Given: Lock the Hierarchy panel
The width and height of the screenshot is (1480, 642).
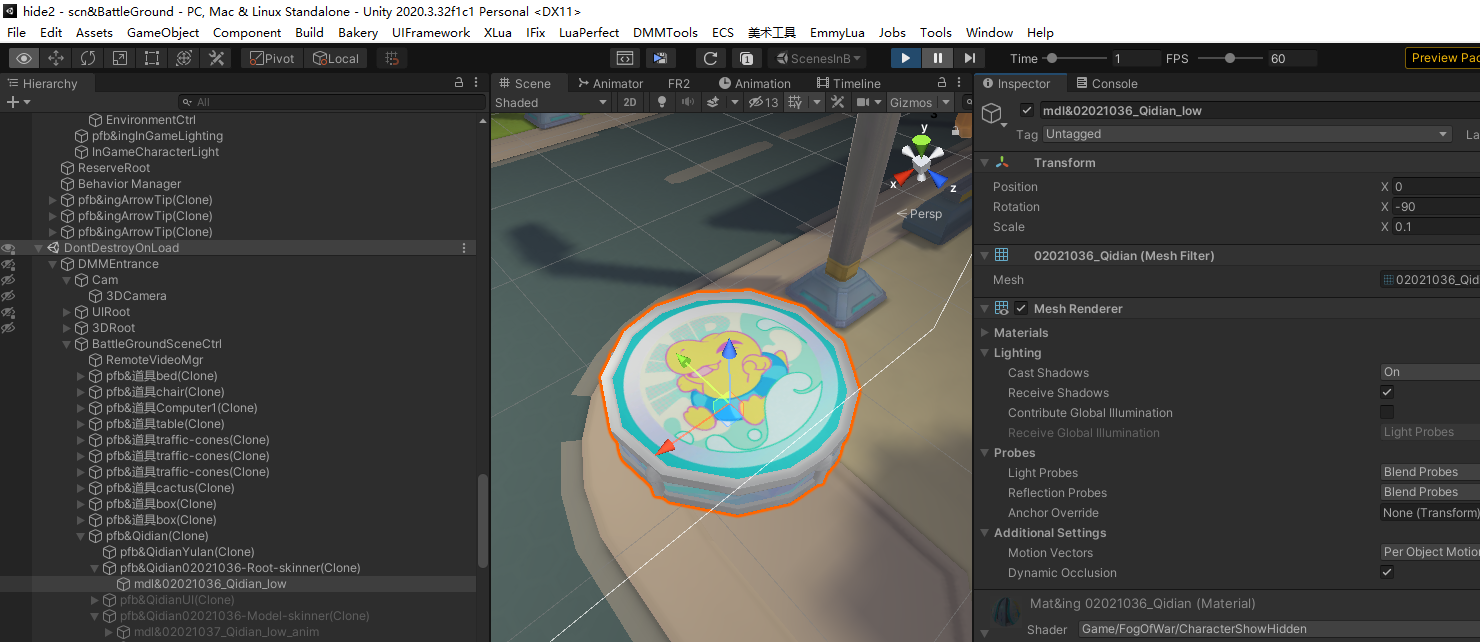Looking at the screenshot, I should 459,83.
